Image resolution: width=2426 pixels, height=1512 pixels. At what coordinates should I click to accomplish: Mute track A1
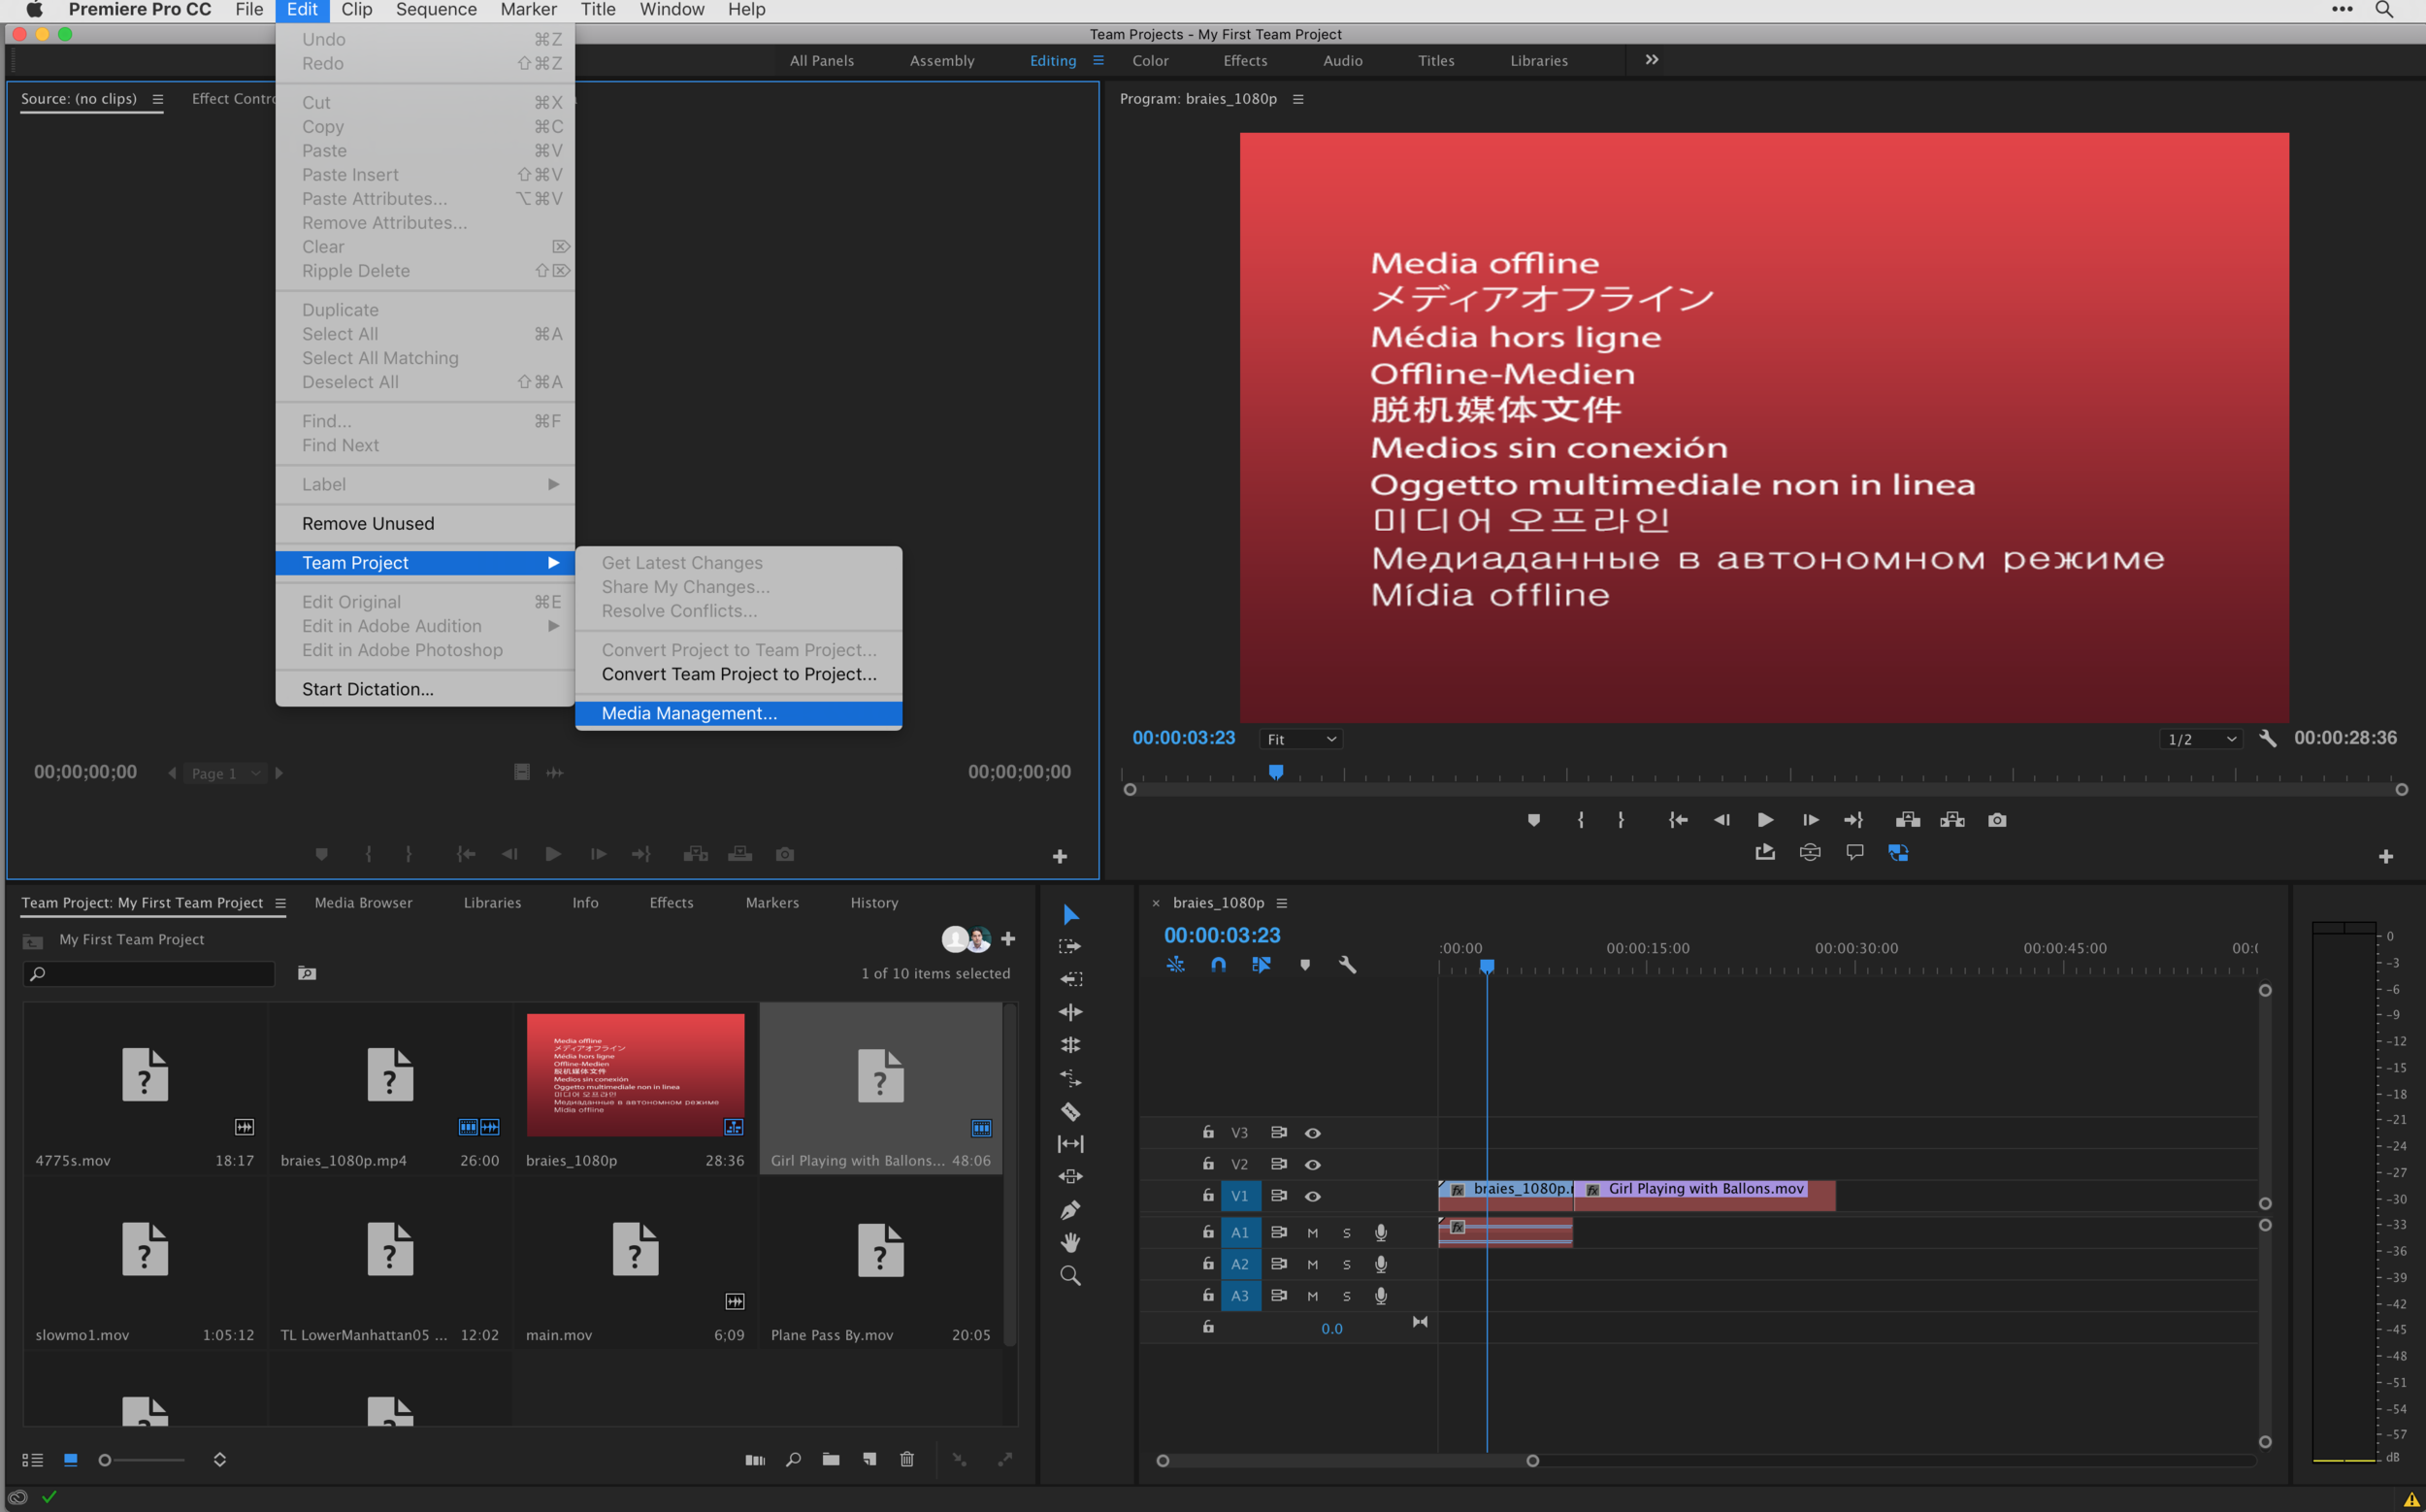click(x=1312, y=1233)
